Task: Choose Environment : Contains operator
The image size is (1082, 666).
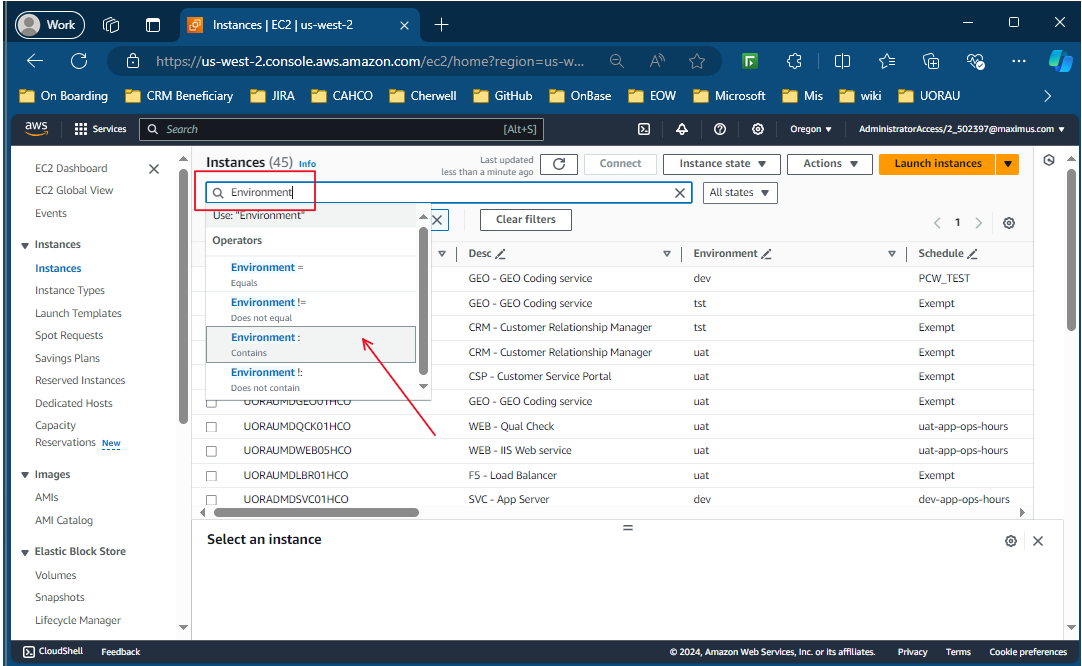Action: pyautogui.click(x=311, y=344)
